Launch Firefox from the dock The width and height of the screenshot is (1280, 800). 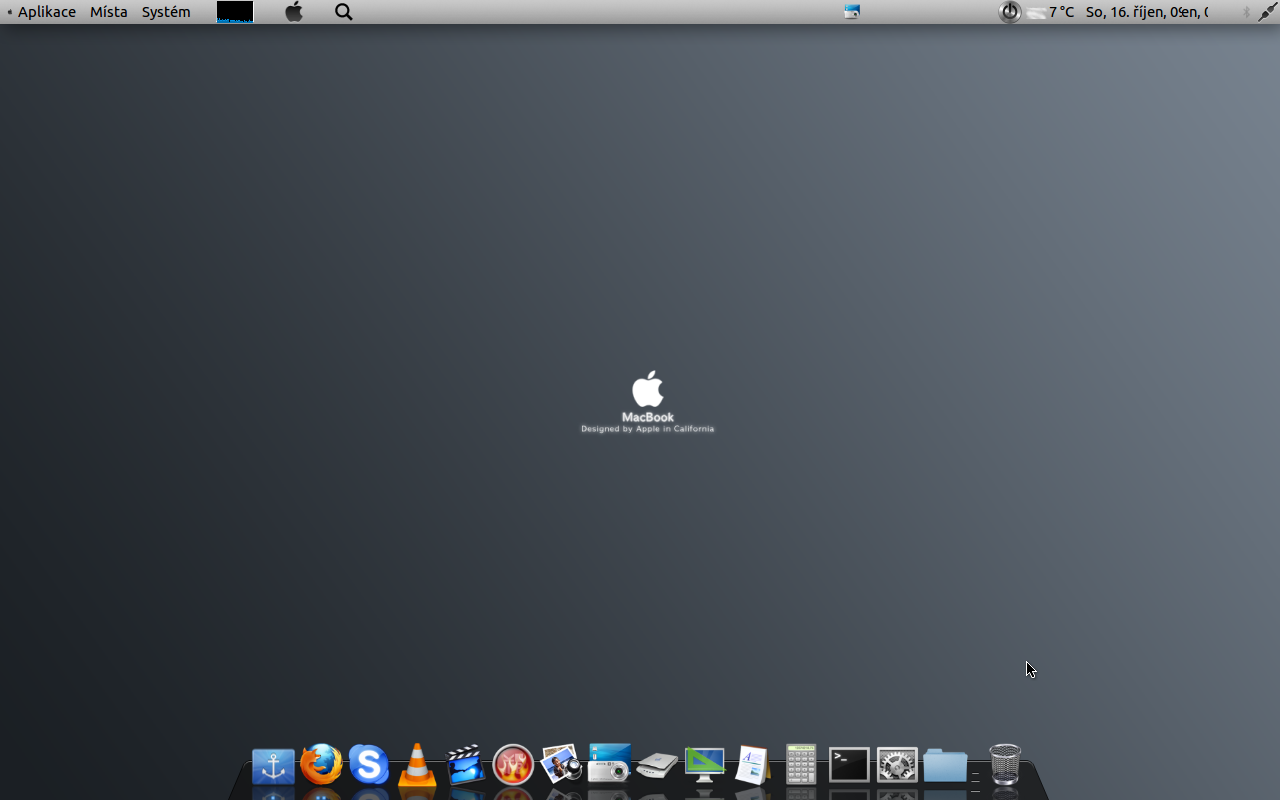click(321, 765)
